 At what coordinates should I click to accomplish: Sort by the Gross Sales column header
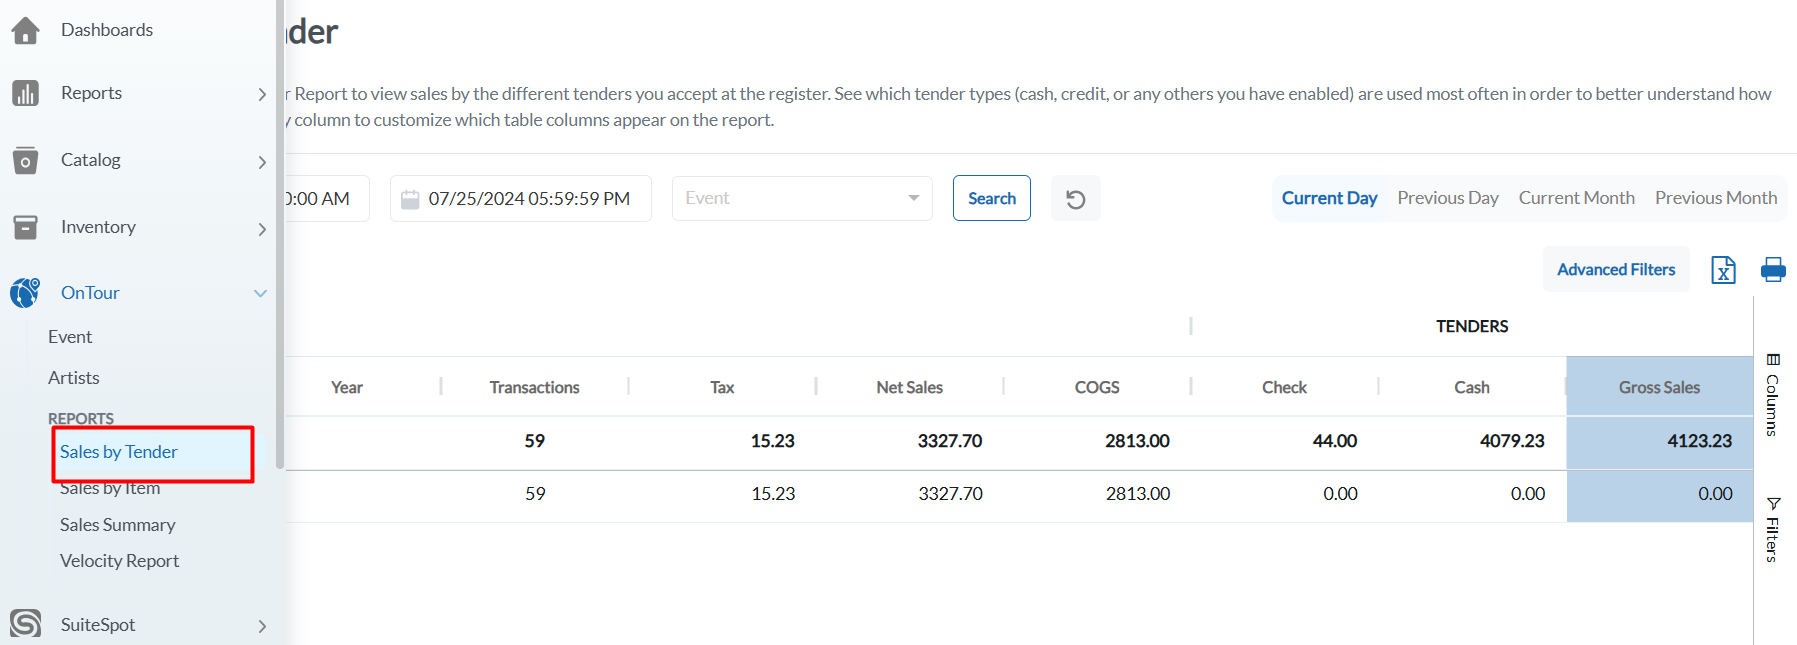1660,387
